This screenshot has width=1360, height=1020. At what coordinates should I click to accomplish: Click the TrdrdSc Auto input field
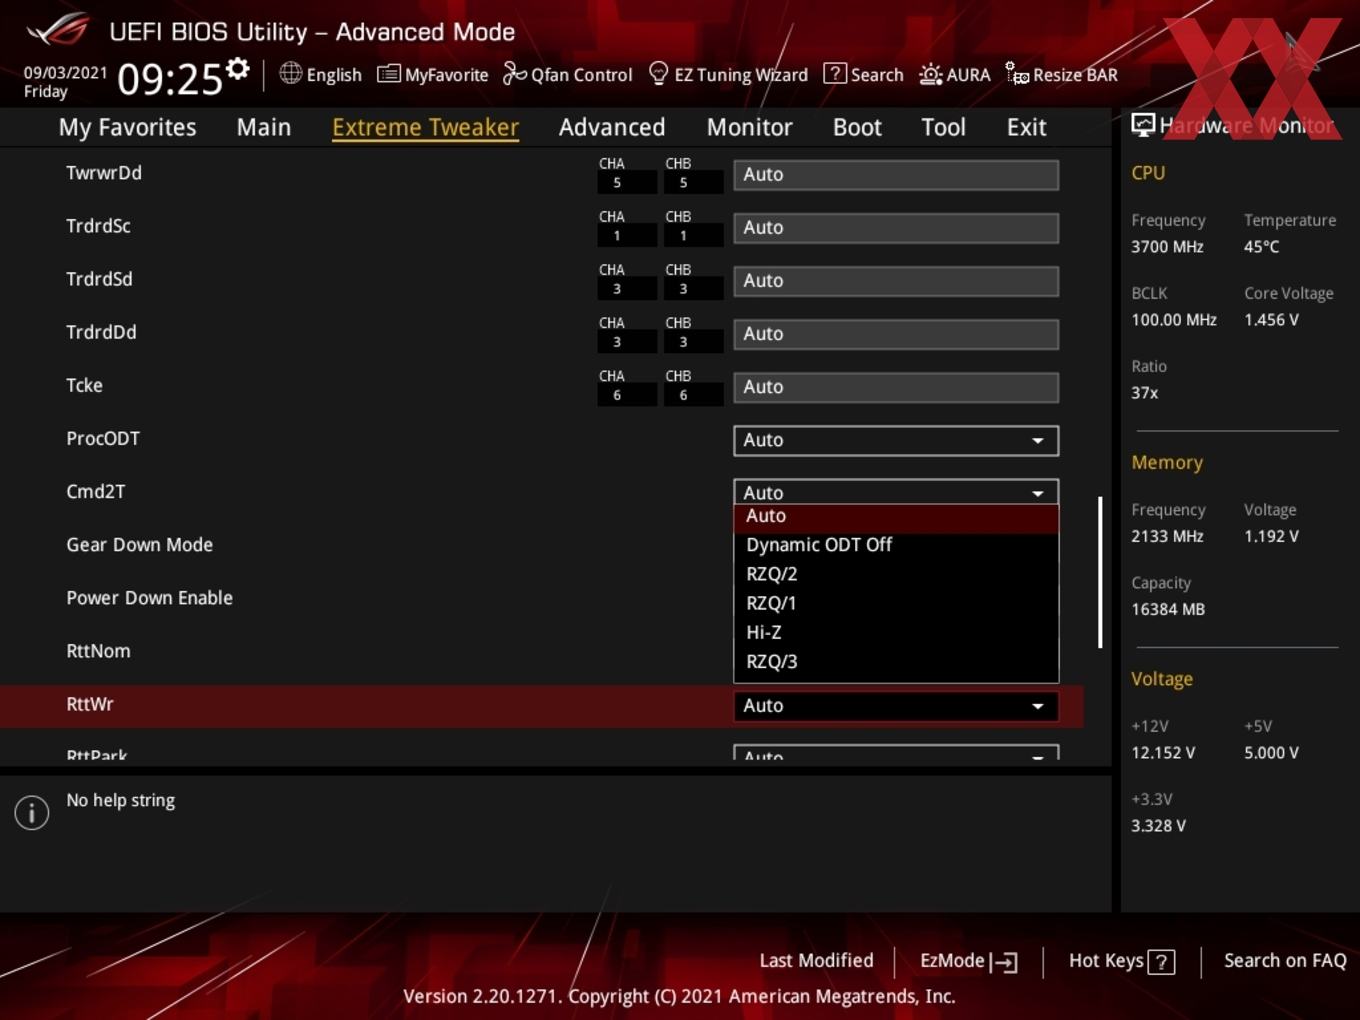click(x=896, y=228)
